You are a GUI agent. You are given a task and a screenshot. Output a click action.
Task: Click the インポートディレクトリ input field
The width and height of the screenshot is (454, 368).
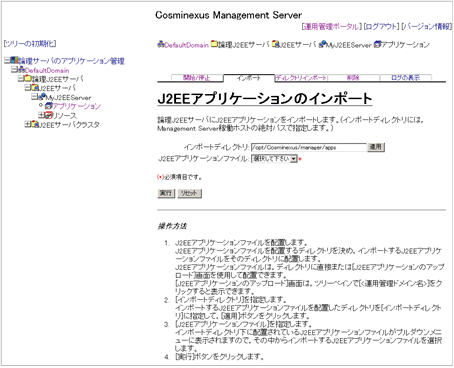click(x=308, y=147)
